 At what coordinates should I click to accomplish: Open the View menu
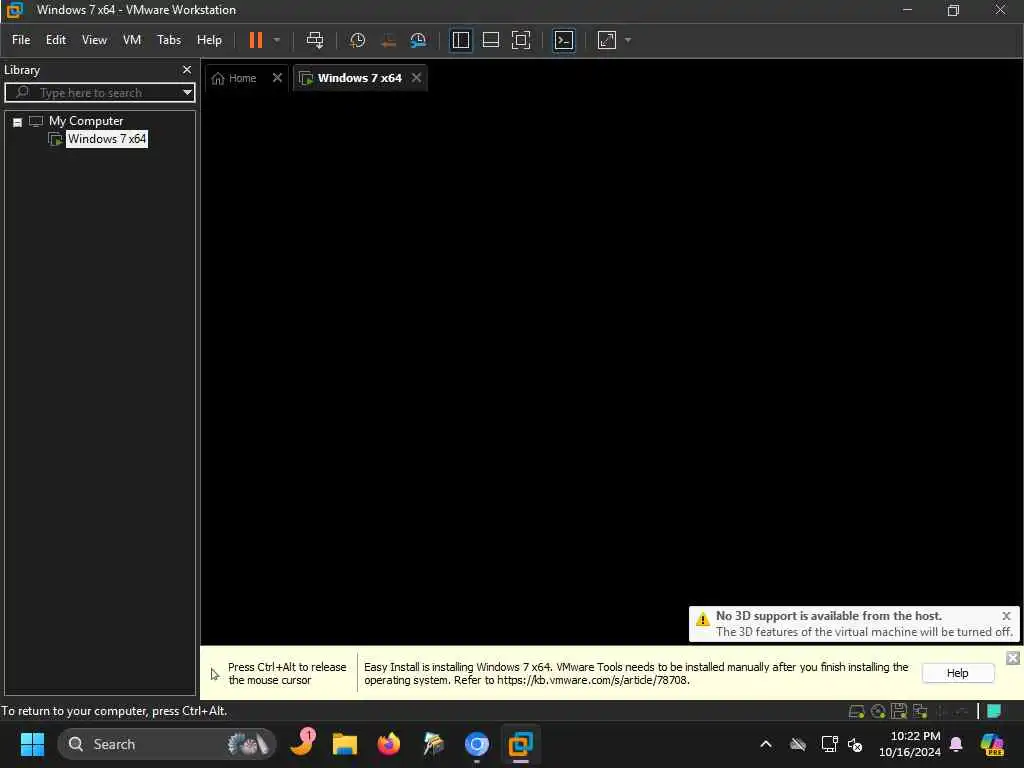94,40
